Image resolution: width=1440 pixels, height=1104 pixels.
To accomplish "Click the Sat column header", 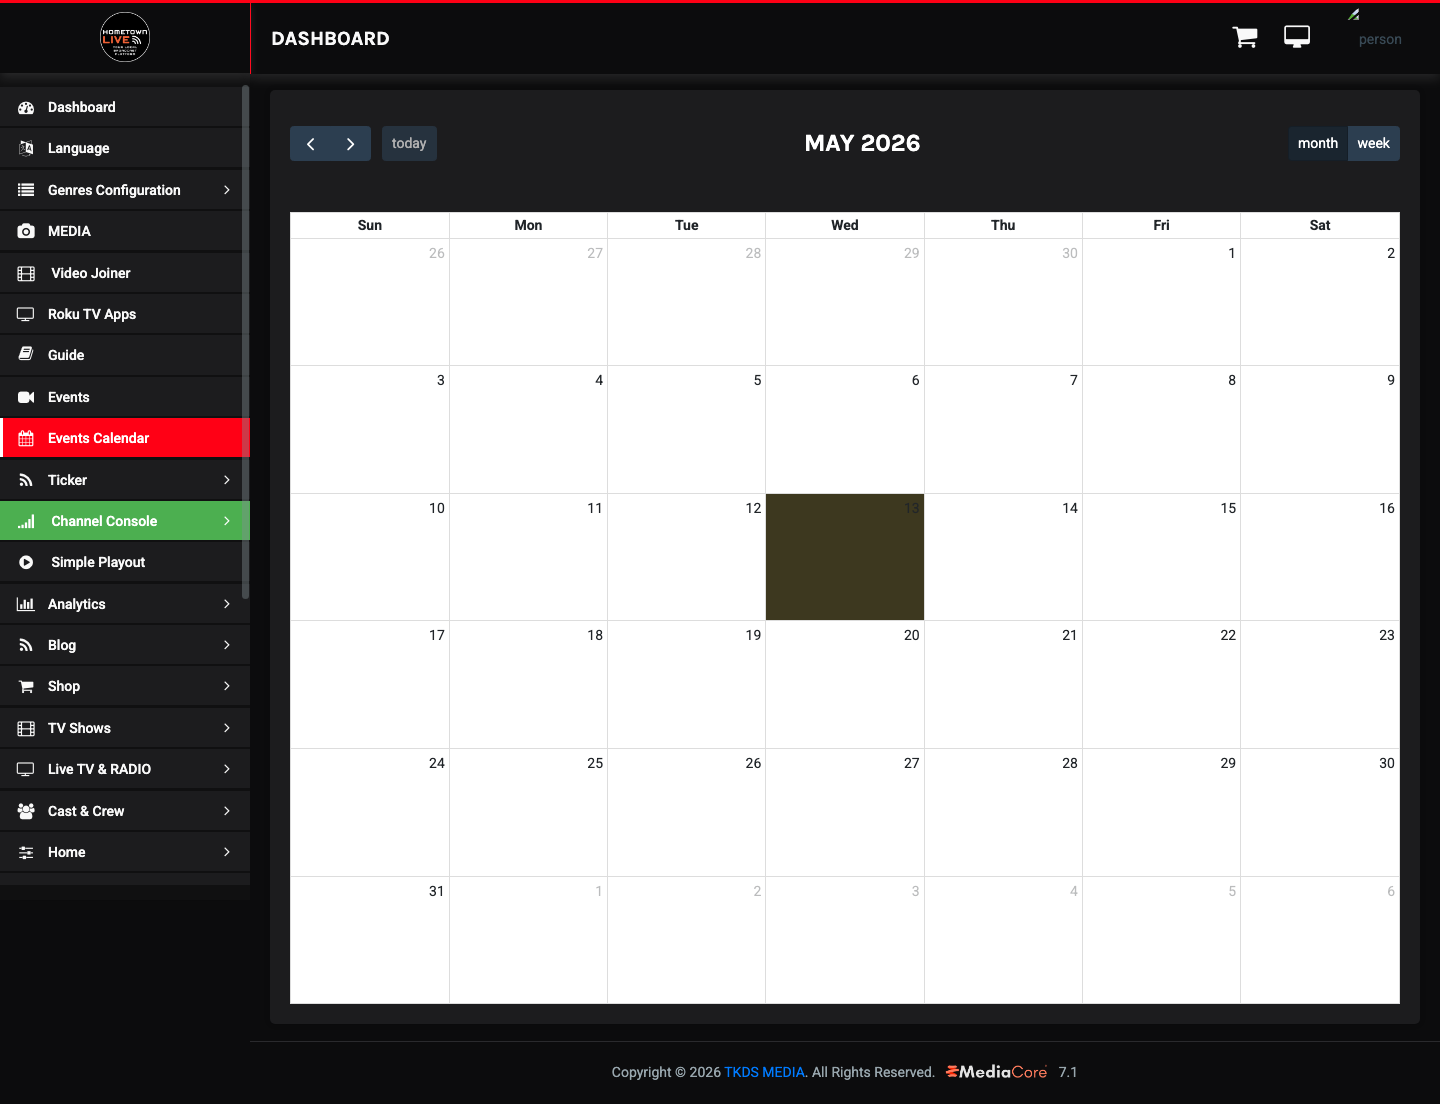I will [1320, 225].
